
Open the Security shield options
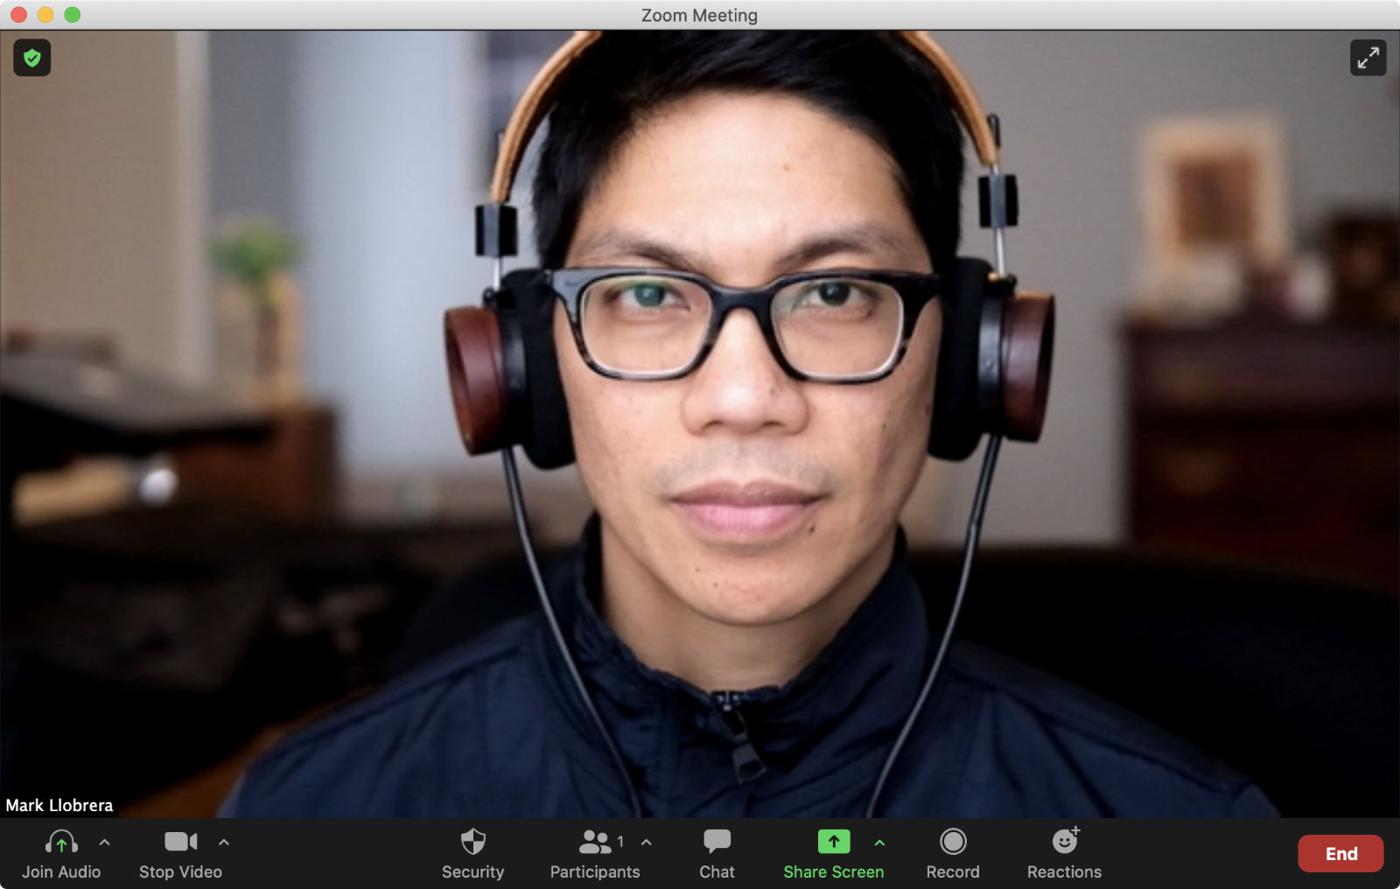[x=473, y=843]
